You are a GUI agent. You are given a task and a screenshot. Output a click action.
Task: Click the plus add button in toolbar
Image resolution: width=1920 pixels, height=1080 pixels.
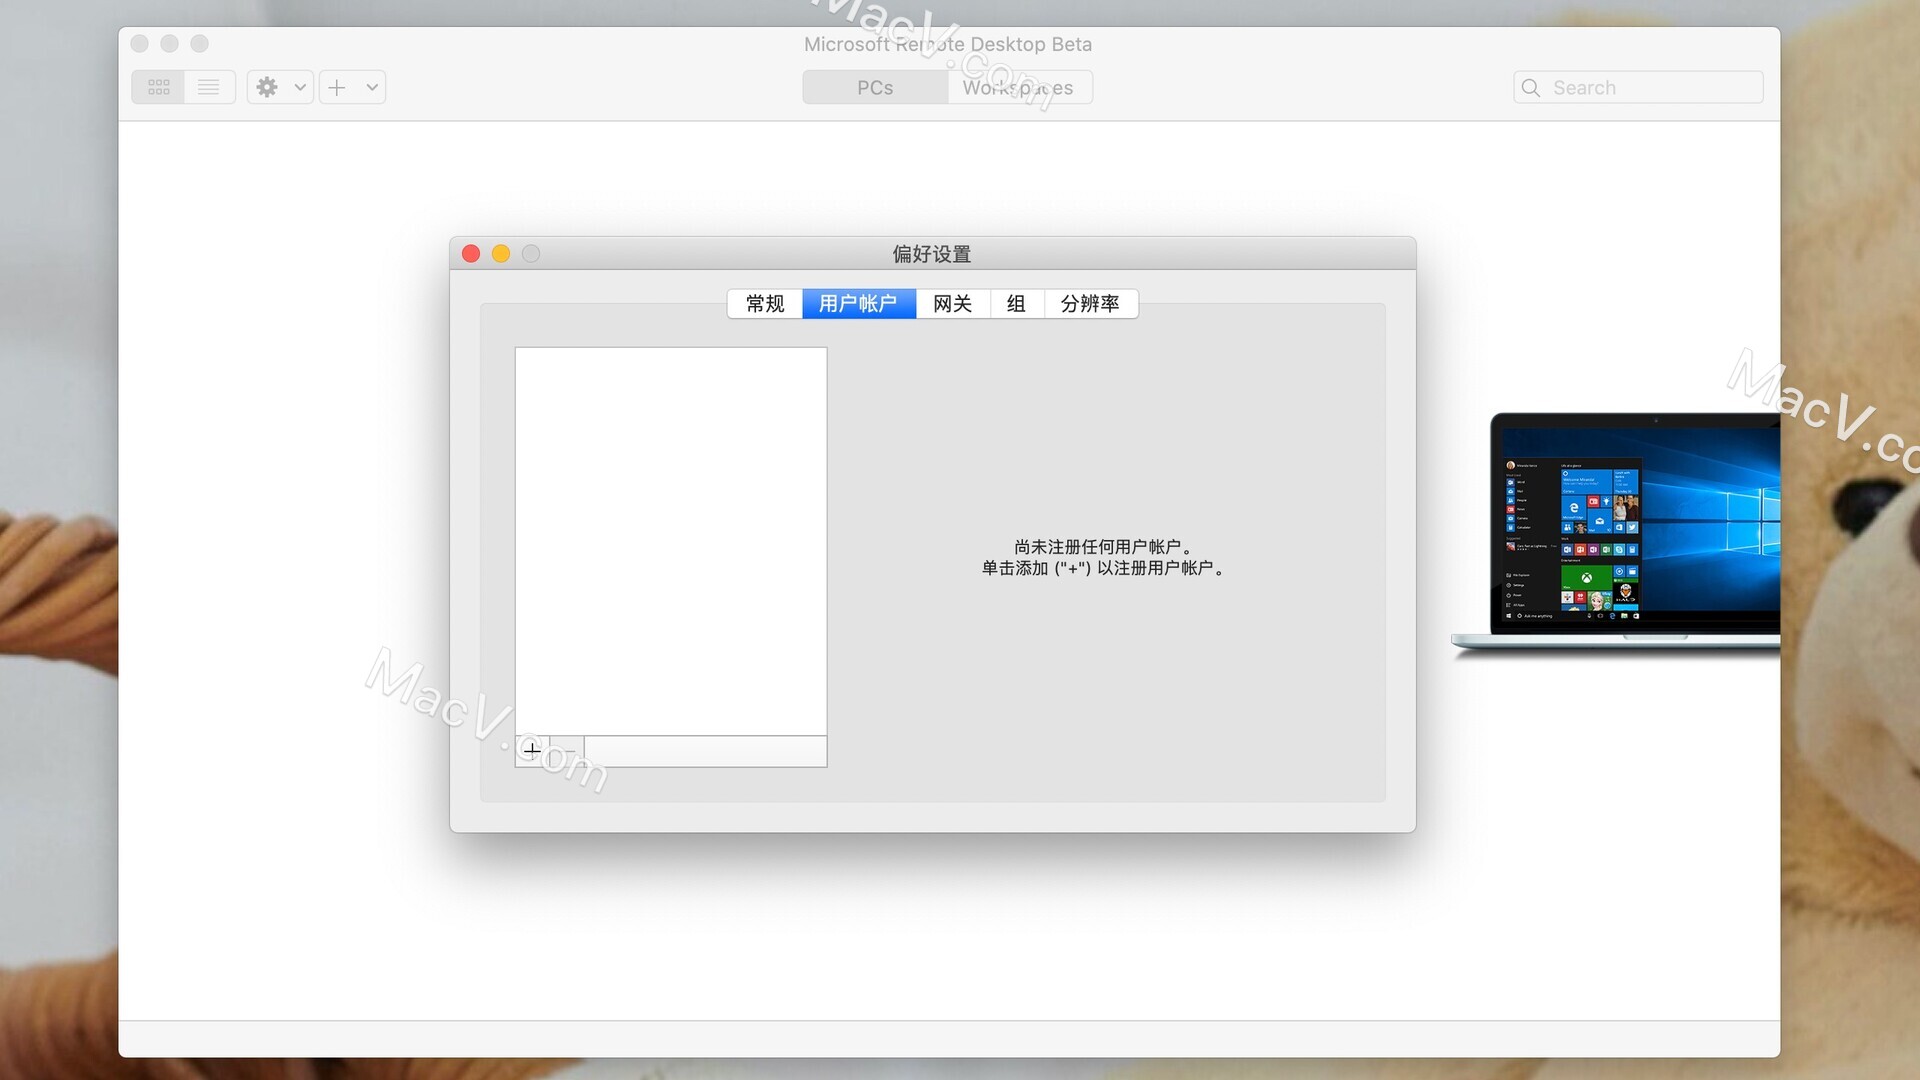coord(337,87)
